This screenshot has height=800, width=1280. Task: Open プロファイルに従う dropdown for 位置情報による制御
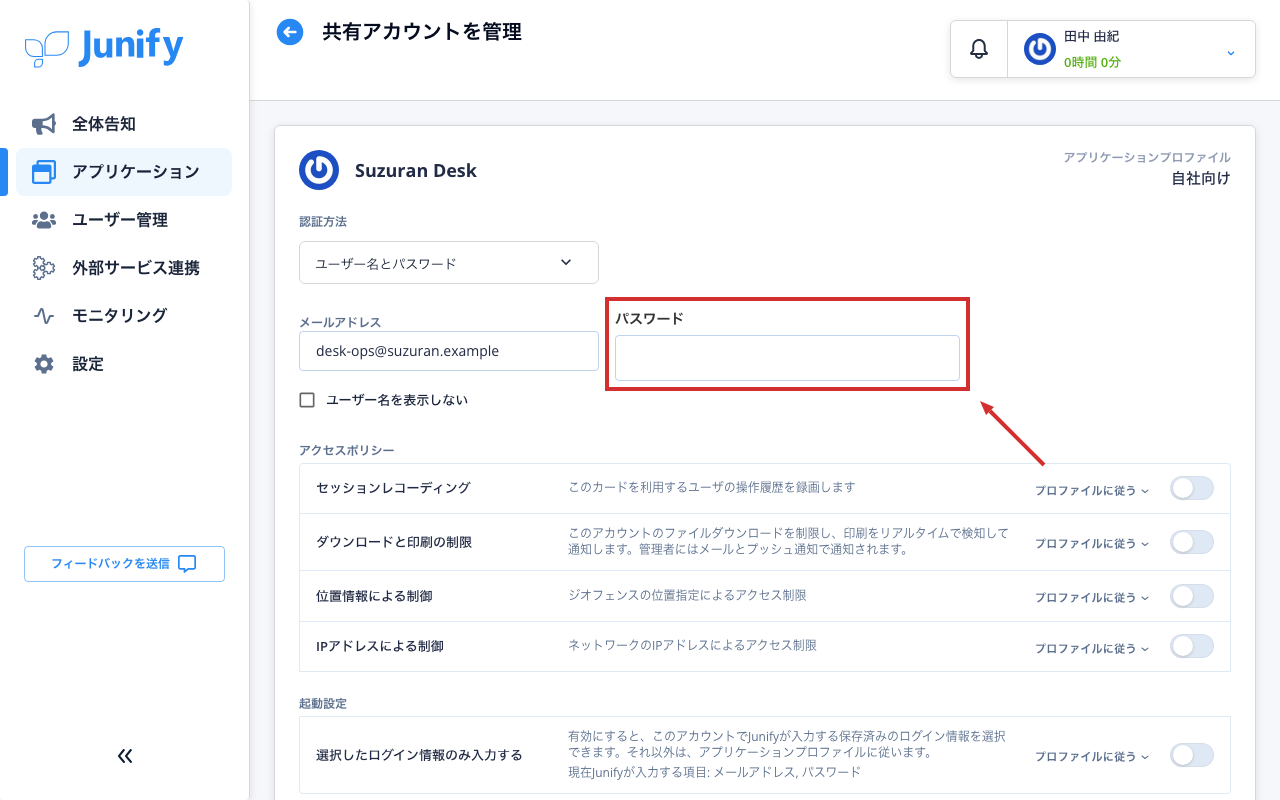tap(1092, 596)
